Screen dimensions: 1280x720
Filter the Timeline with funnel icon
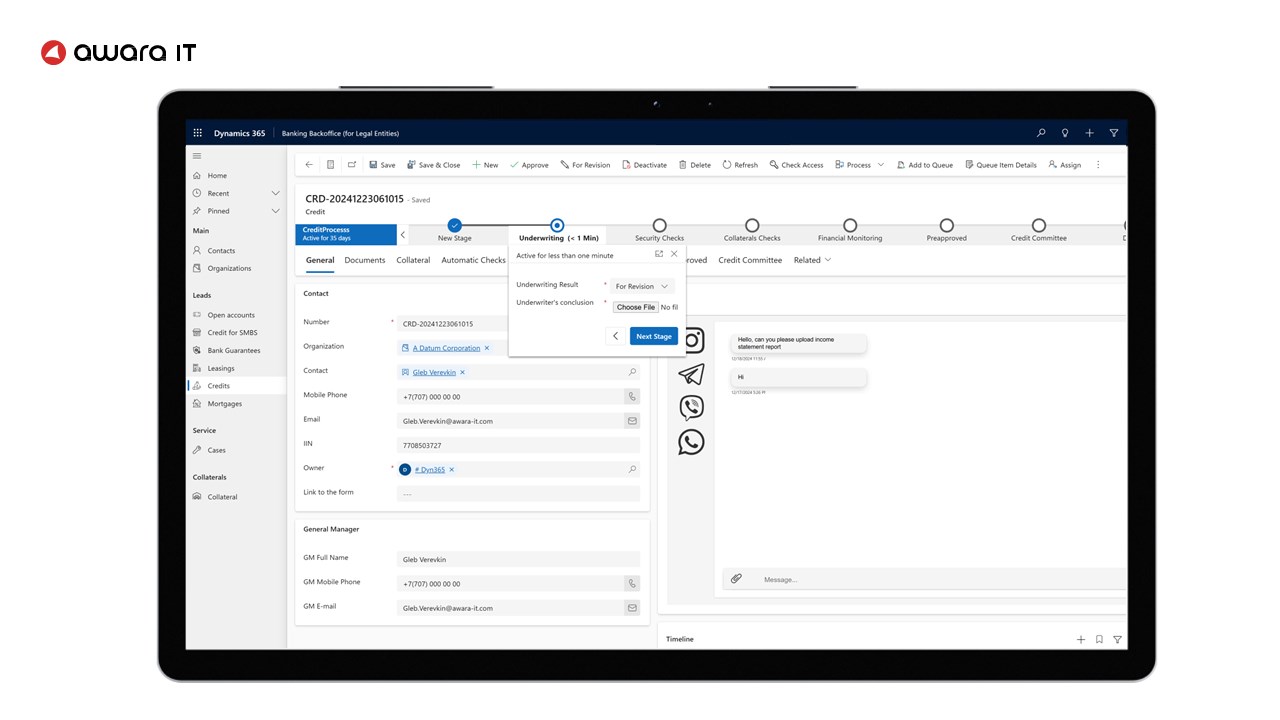(x=1117, y=639)
